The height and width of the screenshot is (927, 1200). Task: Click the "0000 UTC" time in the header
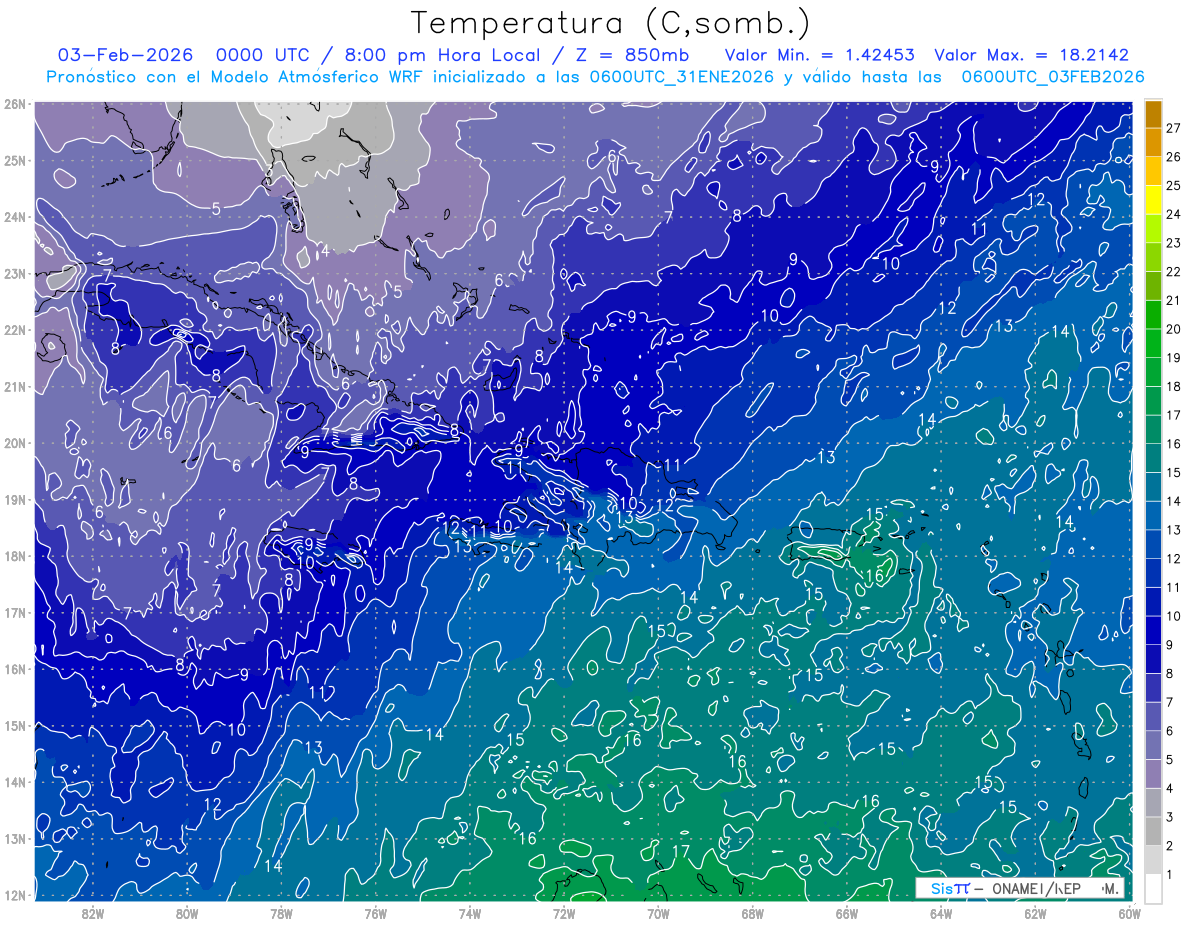tap(263, 55)
